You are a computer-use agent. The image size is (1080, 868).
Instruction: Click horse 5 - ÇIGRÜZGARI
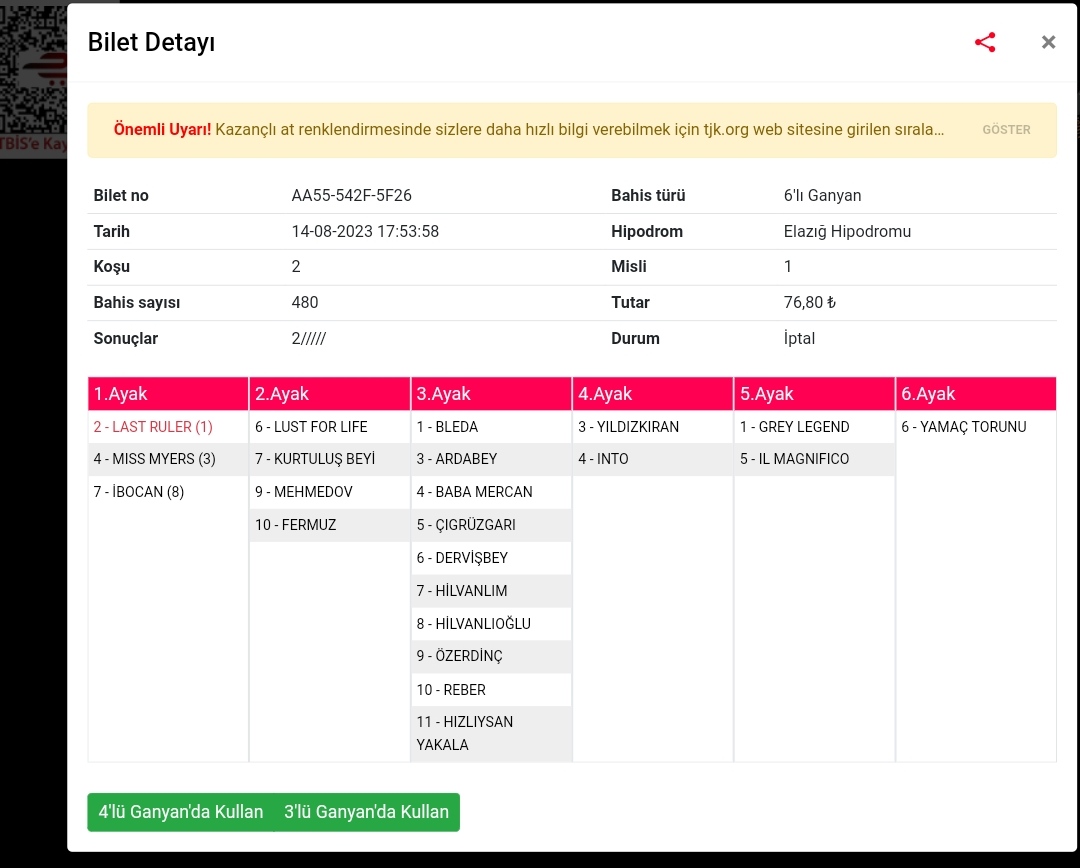(x=466, y=525)
